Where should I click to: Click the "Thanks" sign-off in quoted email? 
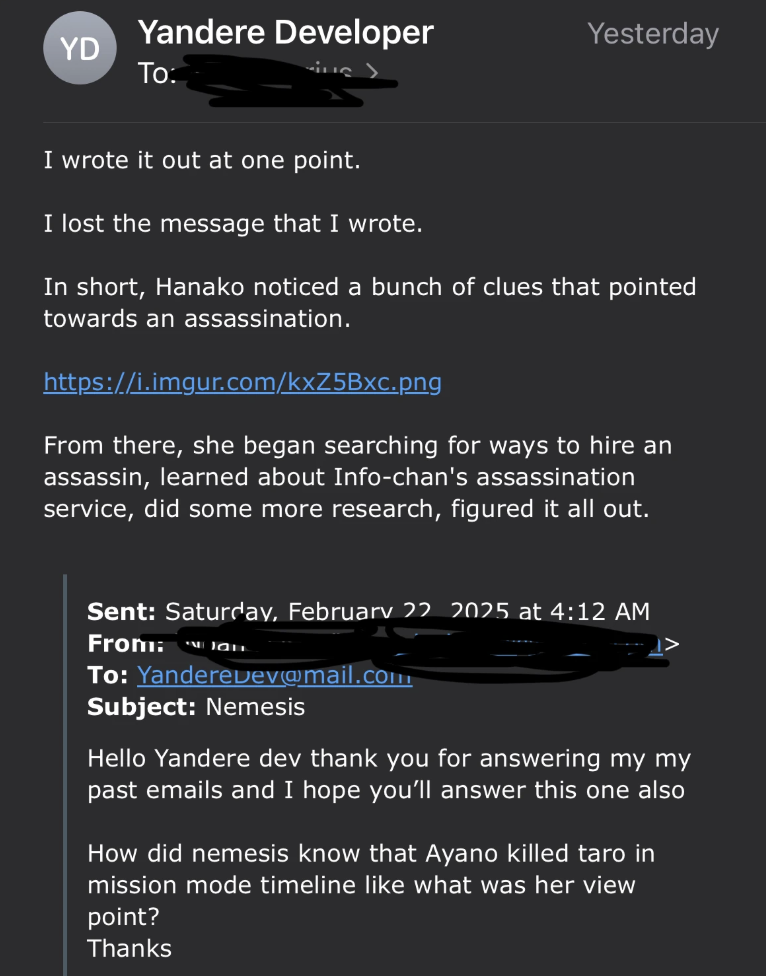pos(129,948)
